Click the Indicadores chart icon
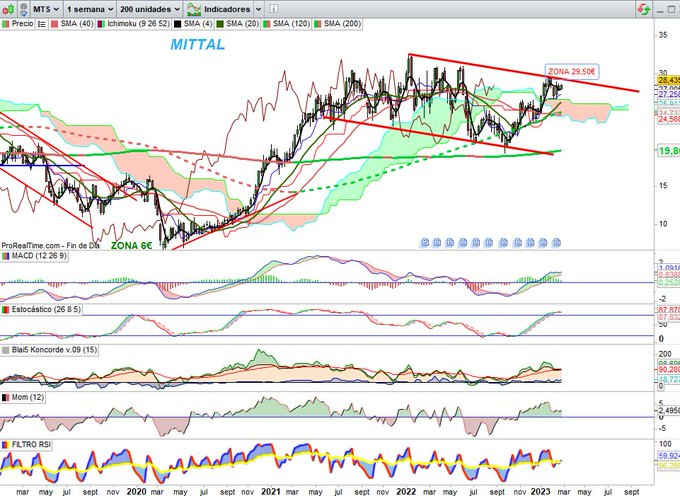The height and width of the screenshot is (496, 680). coord(193,9)
